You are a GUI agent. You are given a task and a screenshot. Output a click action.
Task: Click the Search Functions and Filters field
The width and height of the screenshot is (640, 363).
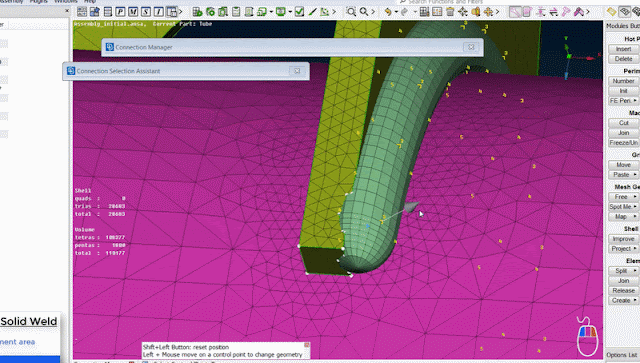click(x=445, y=2)
